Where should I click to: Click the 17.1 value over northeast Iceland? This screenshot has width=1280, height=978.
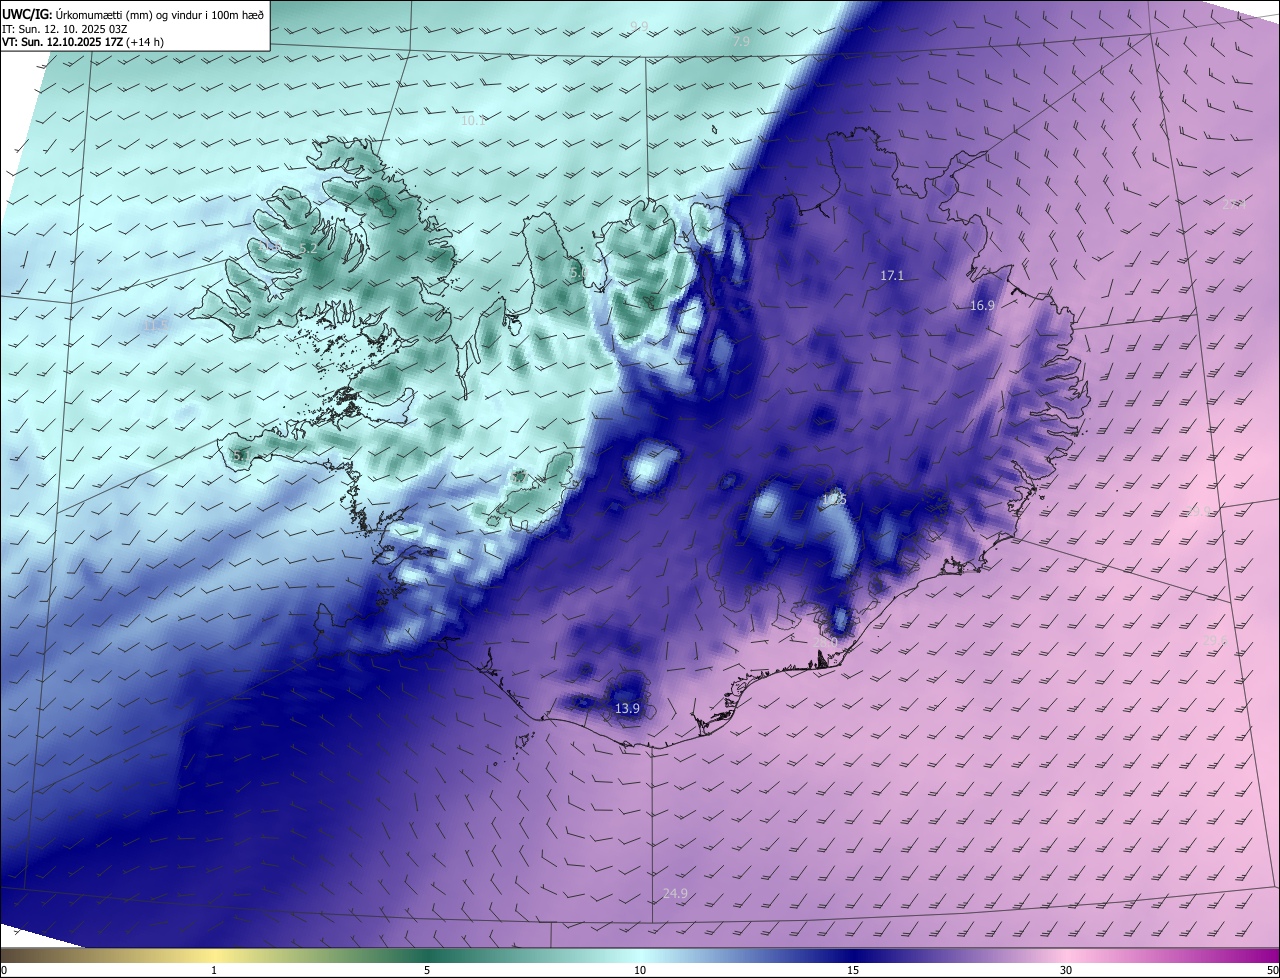(892, 275)
